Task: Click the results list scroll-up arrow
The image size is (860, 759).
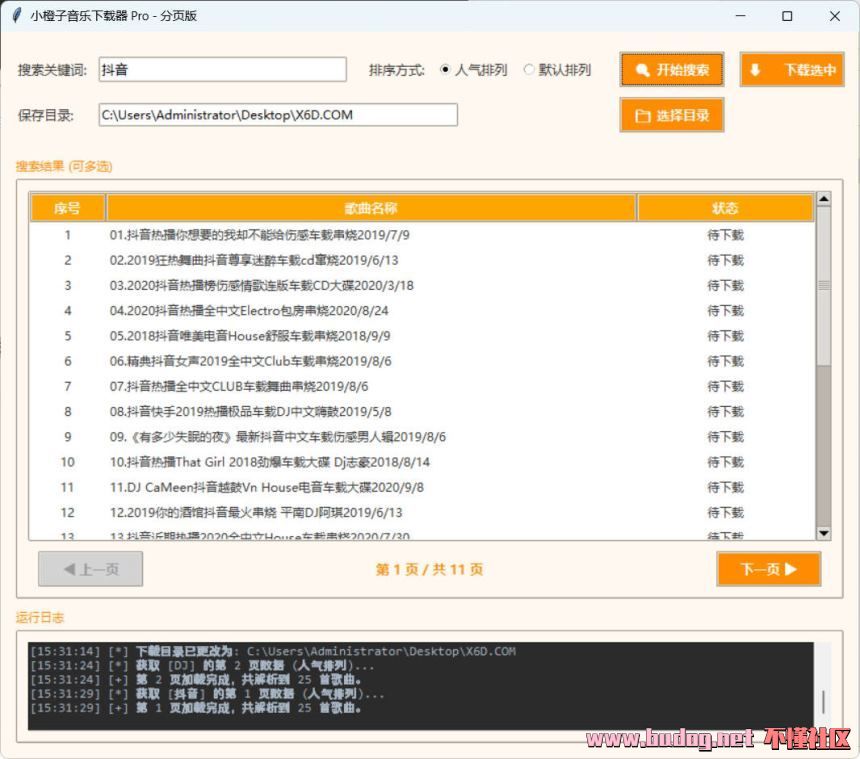Action: 824,199
